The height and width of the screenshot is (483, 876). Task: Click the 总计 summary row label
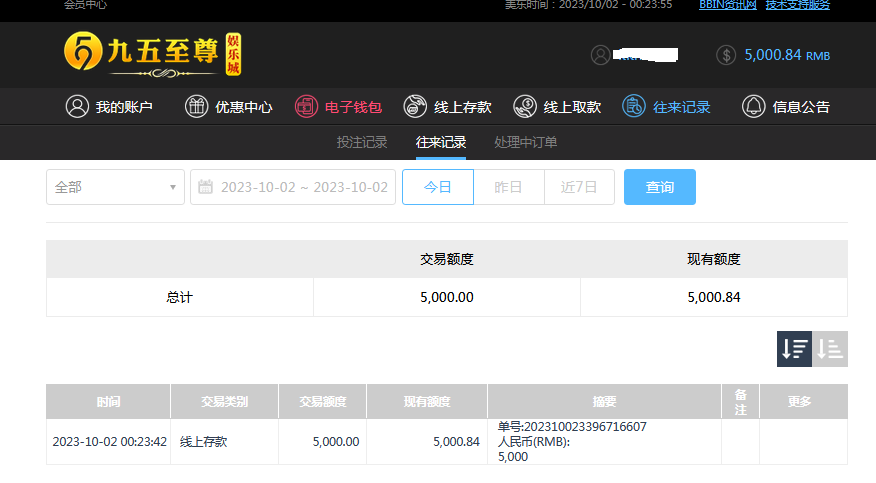pyautogui.click(x=179, y=297)
